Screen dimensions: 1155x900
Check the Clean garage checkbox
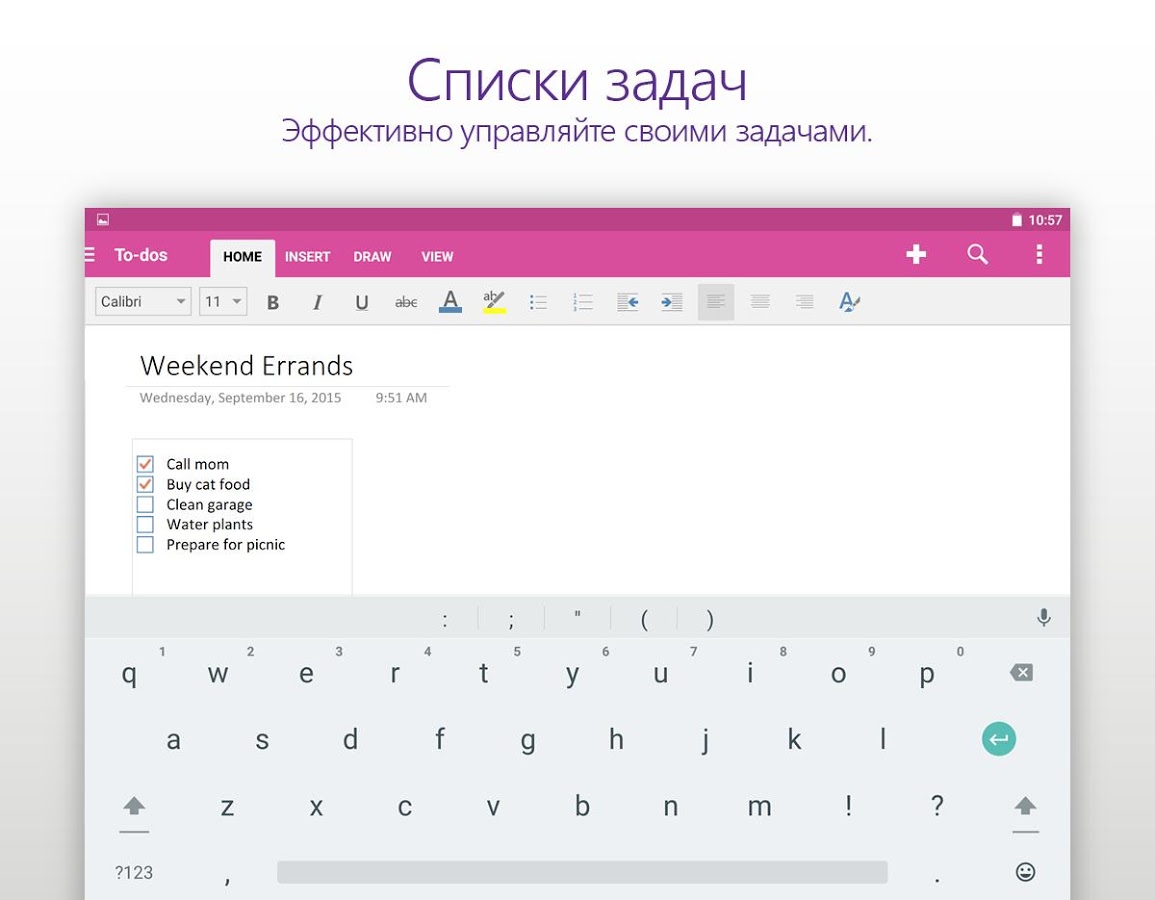(145, 505)
